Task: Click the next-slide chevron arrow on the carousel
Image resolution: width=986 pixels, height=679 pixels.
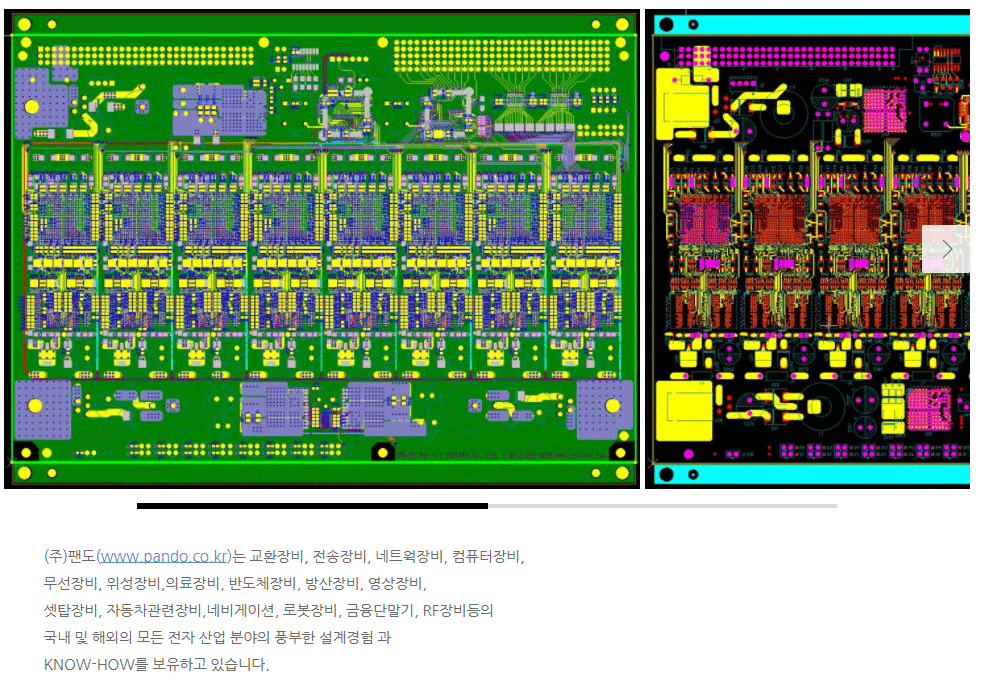Action: (946, 248)
